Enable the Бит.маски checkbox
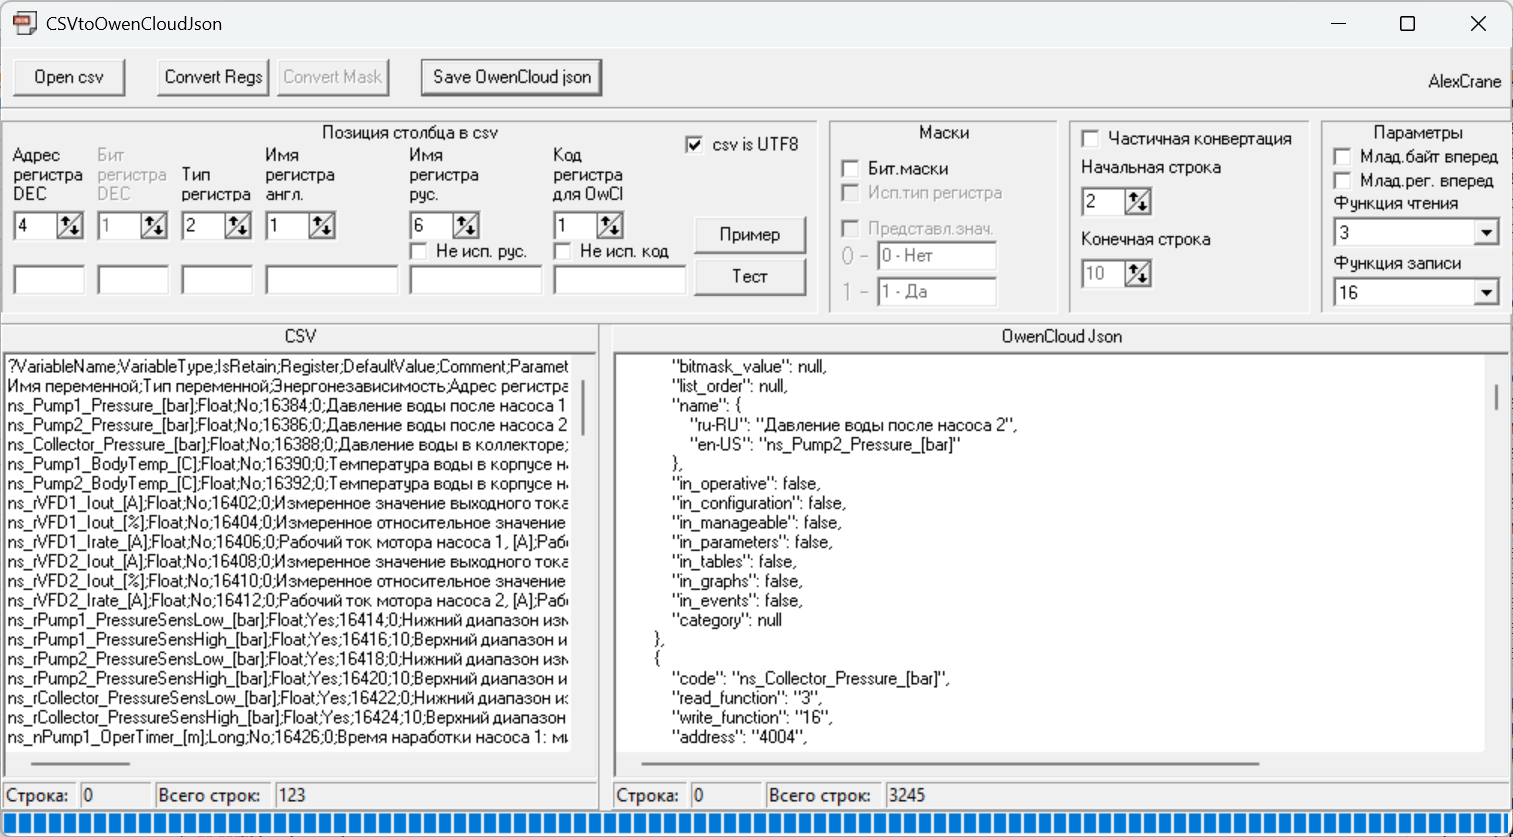 click(851, 169)
